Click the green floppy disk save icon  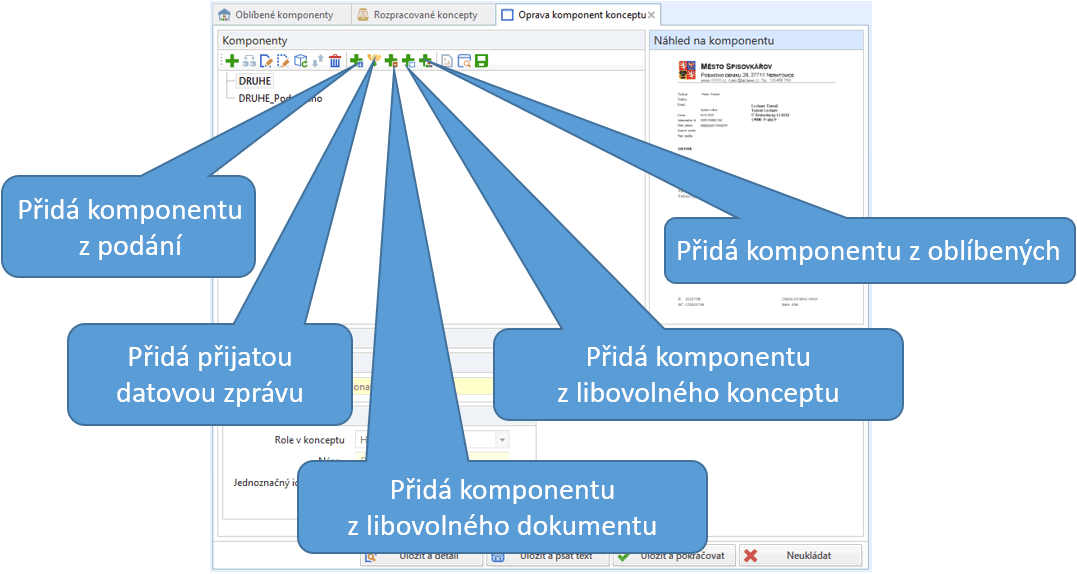(x=481, y=61)
